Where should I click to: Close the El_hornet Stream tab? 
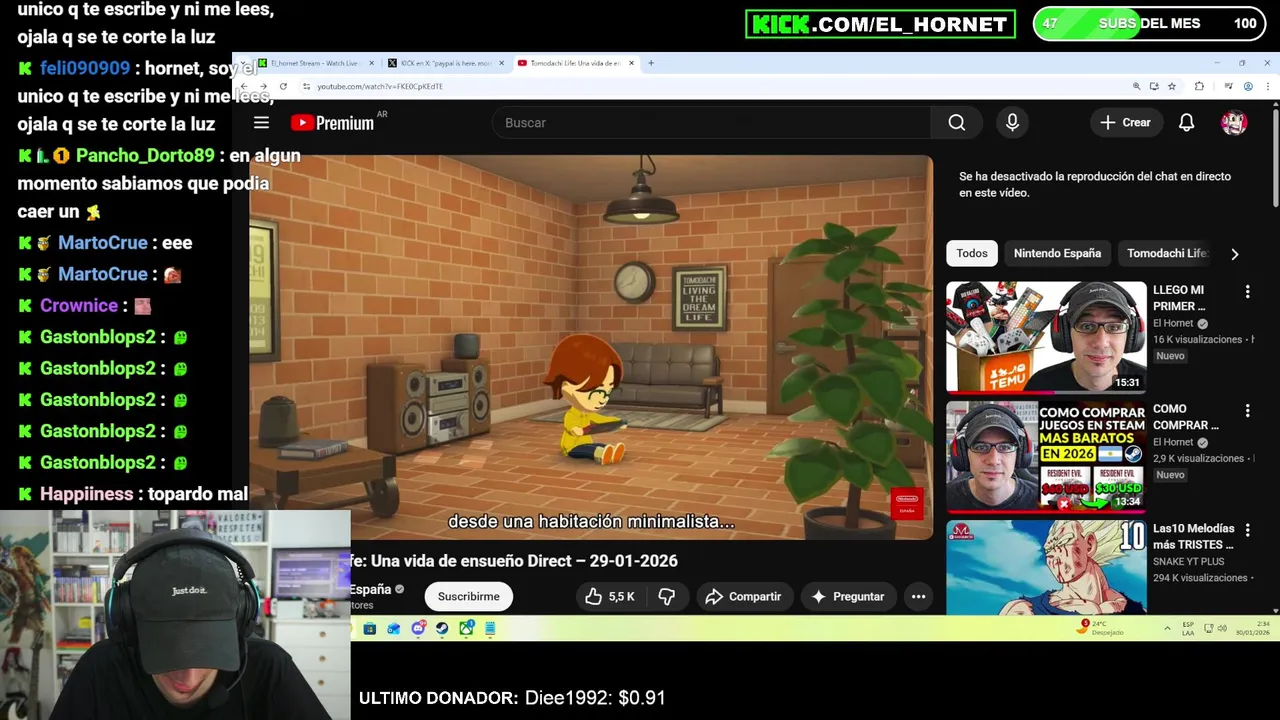tap(371, 63)
